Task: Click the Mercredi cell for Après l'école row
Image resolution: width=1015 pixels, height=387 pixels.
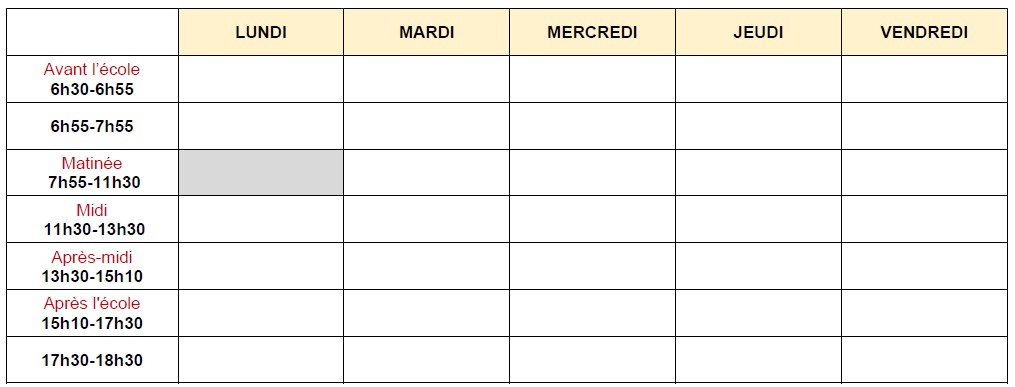Action: [x=592, y=313]
